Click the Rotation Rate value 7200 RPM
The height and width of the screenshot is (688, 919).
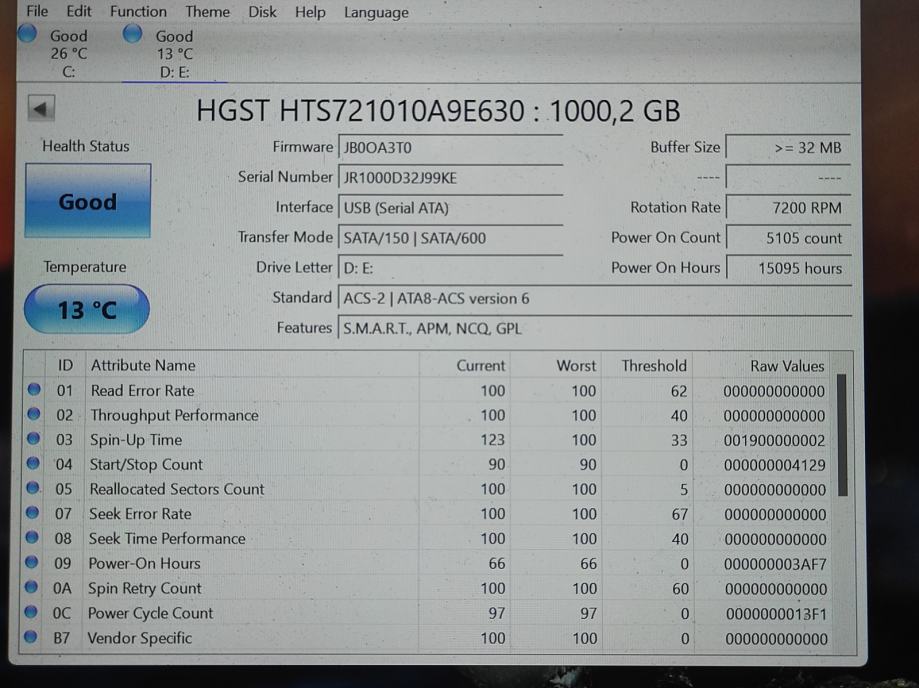coord(788,207)
